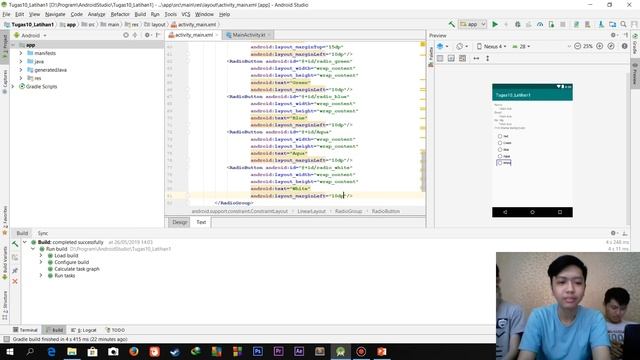Open the Analyze menu

coord(97,14)
